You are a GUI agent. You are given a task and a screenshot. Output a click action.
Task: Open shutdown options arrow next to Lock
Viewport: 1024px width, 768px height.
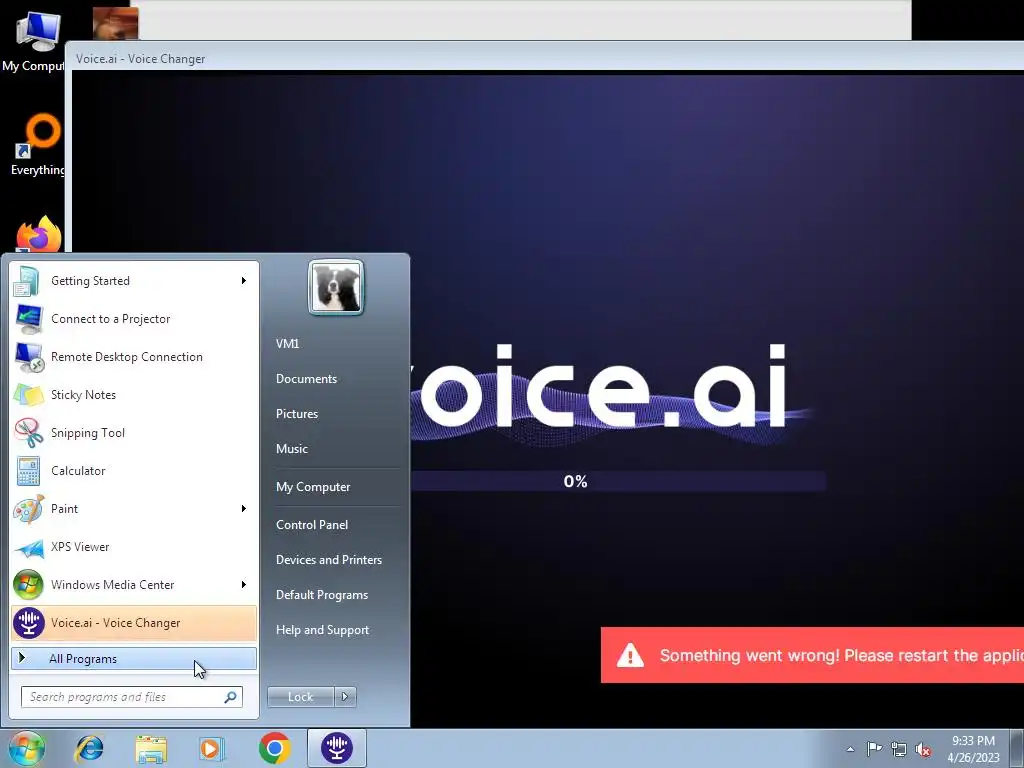pos(345,697)
